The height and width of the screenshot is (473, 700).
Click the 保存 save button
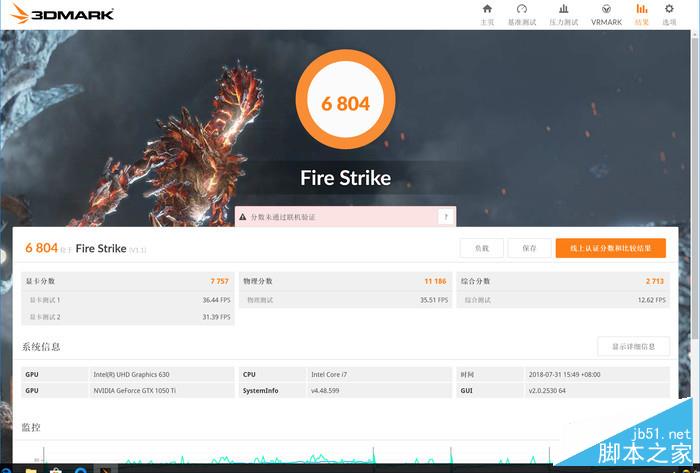coord(529,248)
